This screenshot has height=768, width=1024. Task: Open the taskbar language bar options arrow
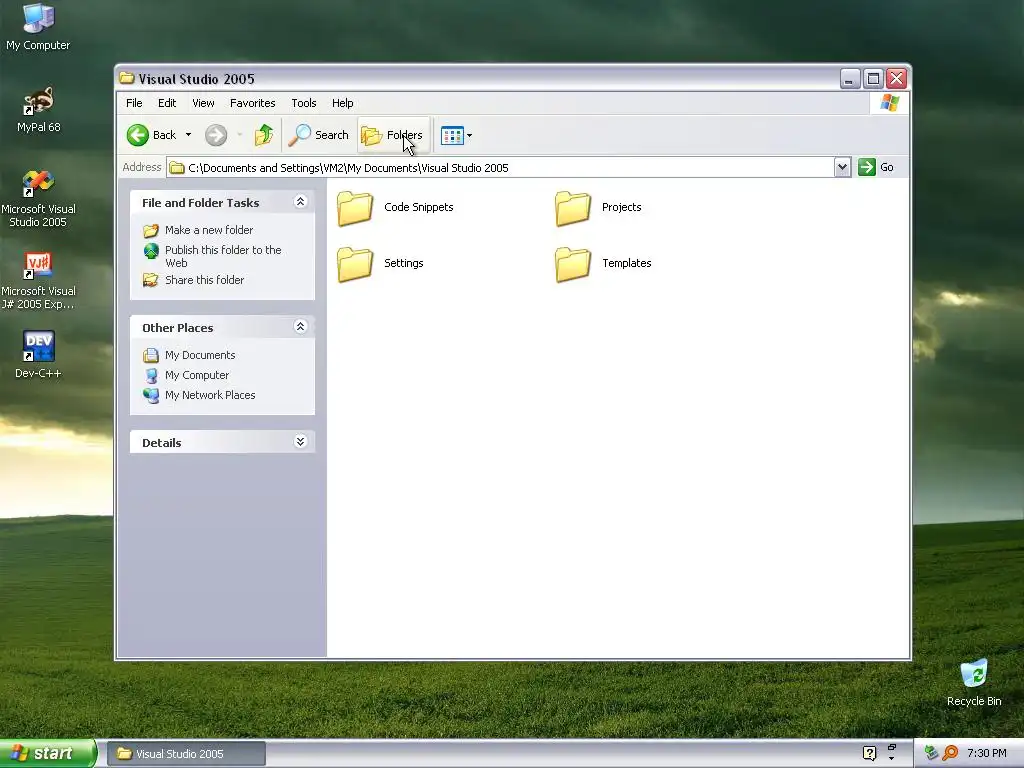click(x=891, y=758)
